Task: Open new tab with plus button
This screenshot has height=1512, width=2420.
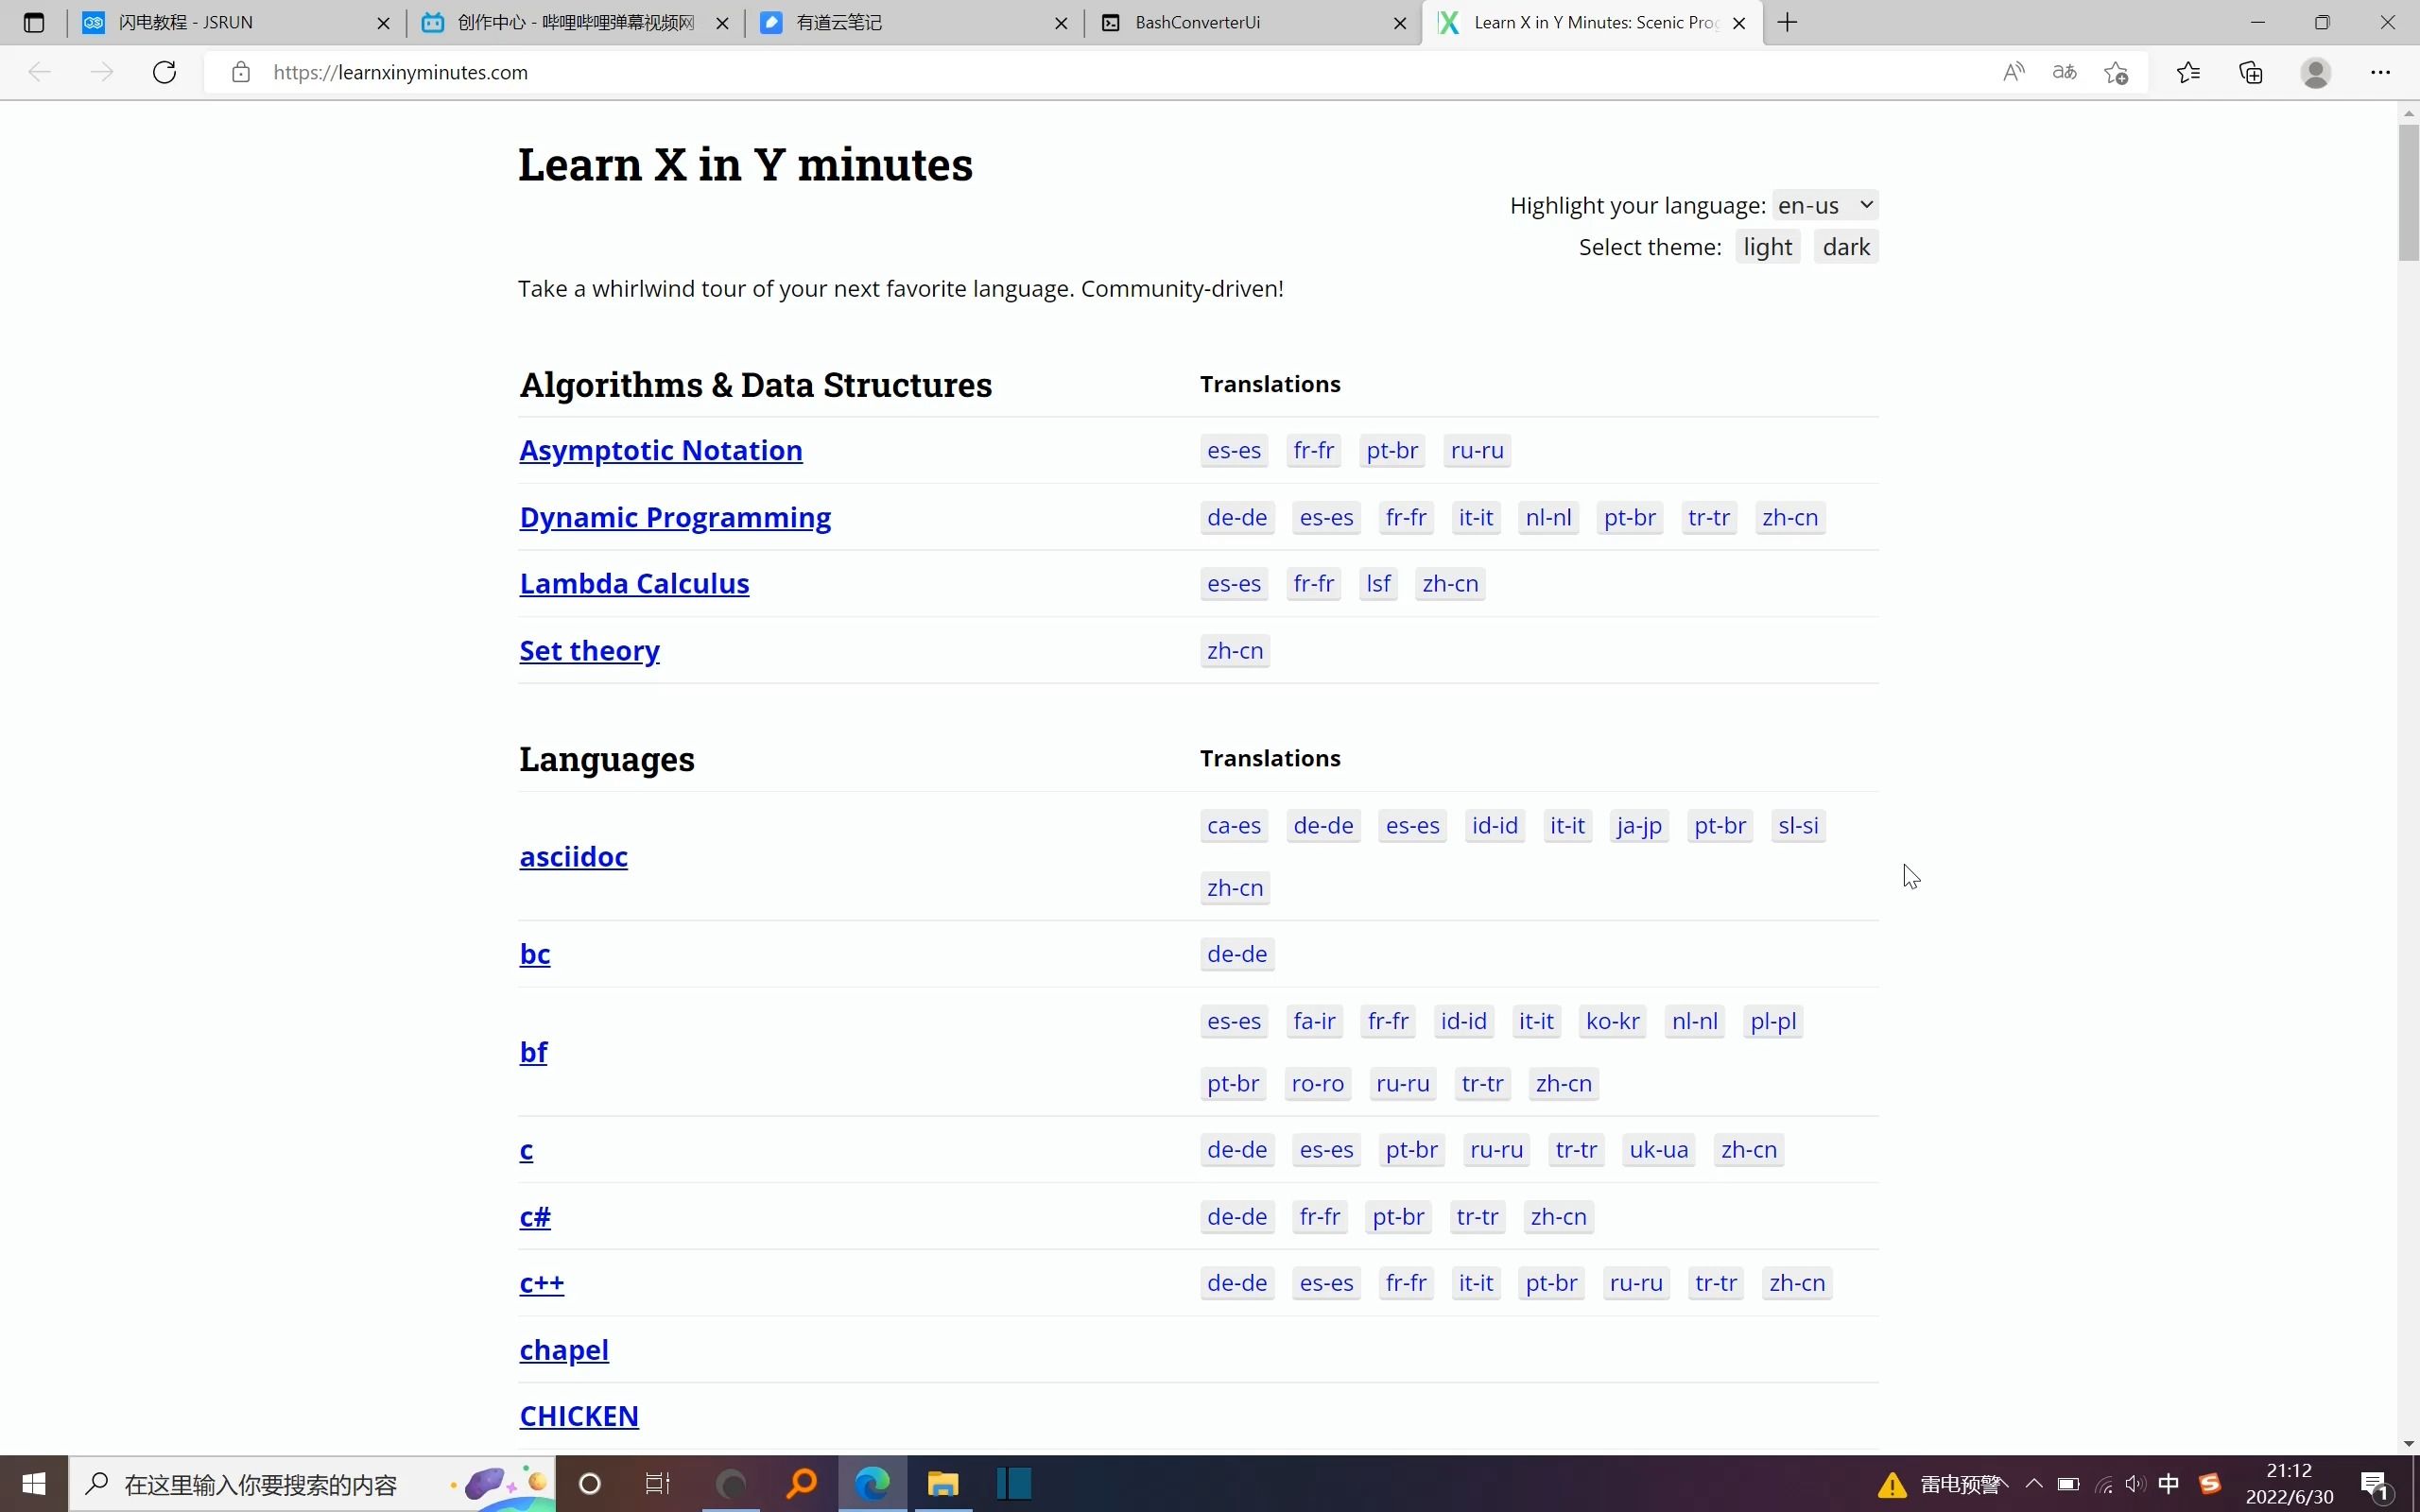Action: (x=1787, y=22)
